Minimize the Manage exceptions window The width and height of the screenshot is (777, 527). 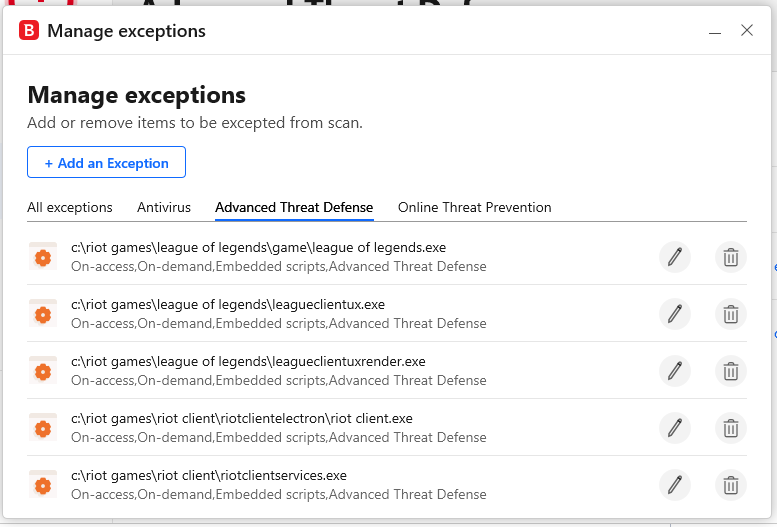715,31
